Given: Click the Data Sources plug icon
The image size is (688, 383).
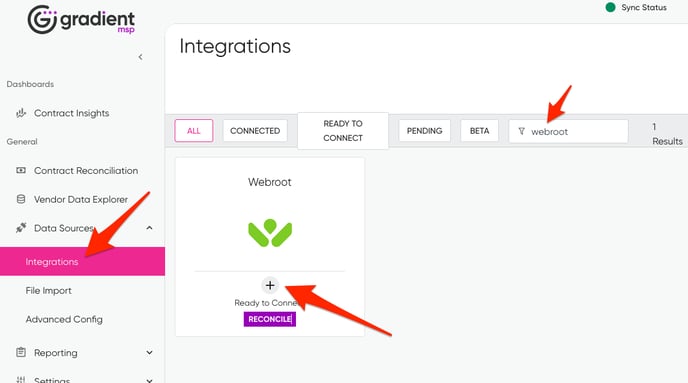Looking at the screenshot, I should (x=21, y=228).
